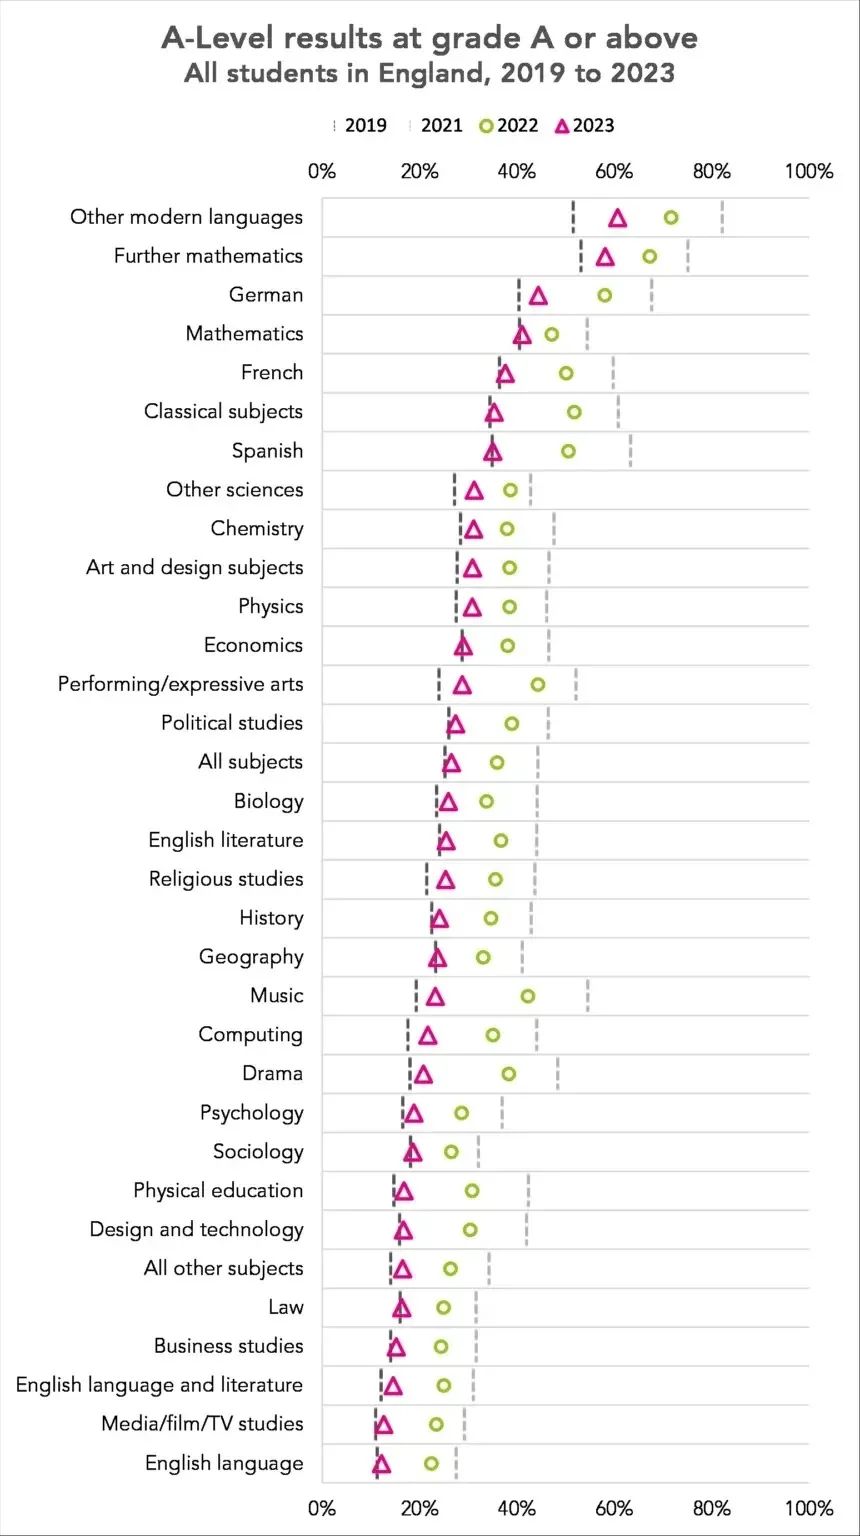Select the 2023 triangle for English language

coord(381,1464)
